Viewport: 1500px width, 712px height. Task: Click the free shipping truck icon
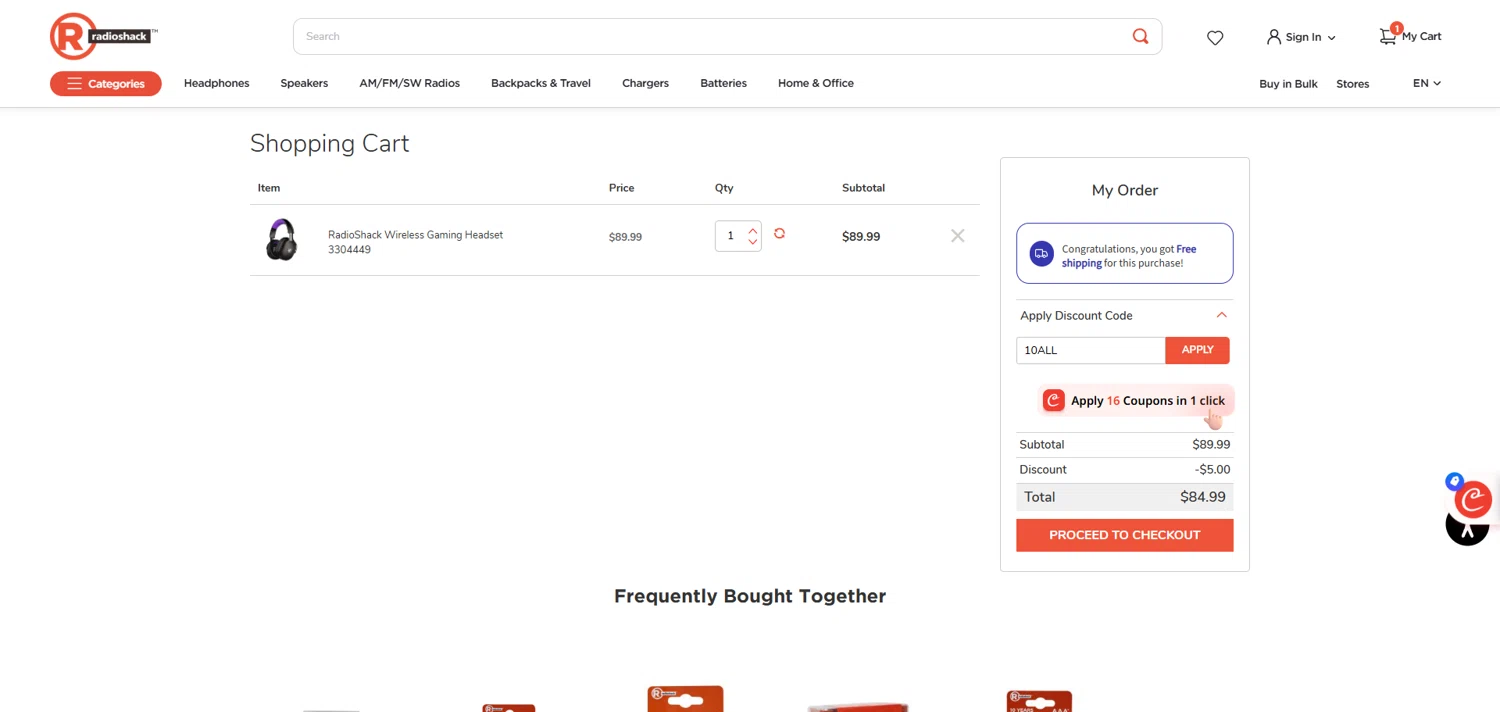tap(1042, 254)
